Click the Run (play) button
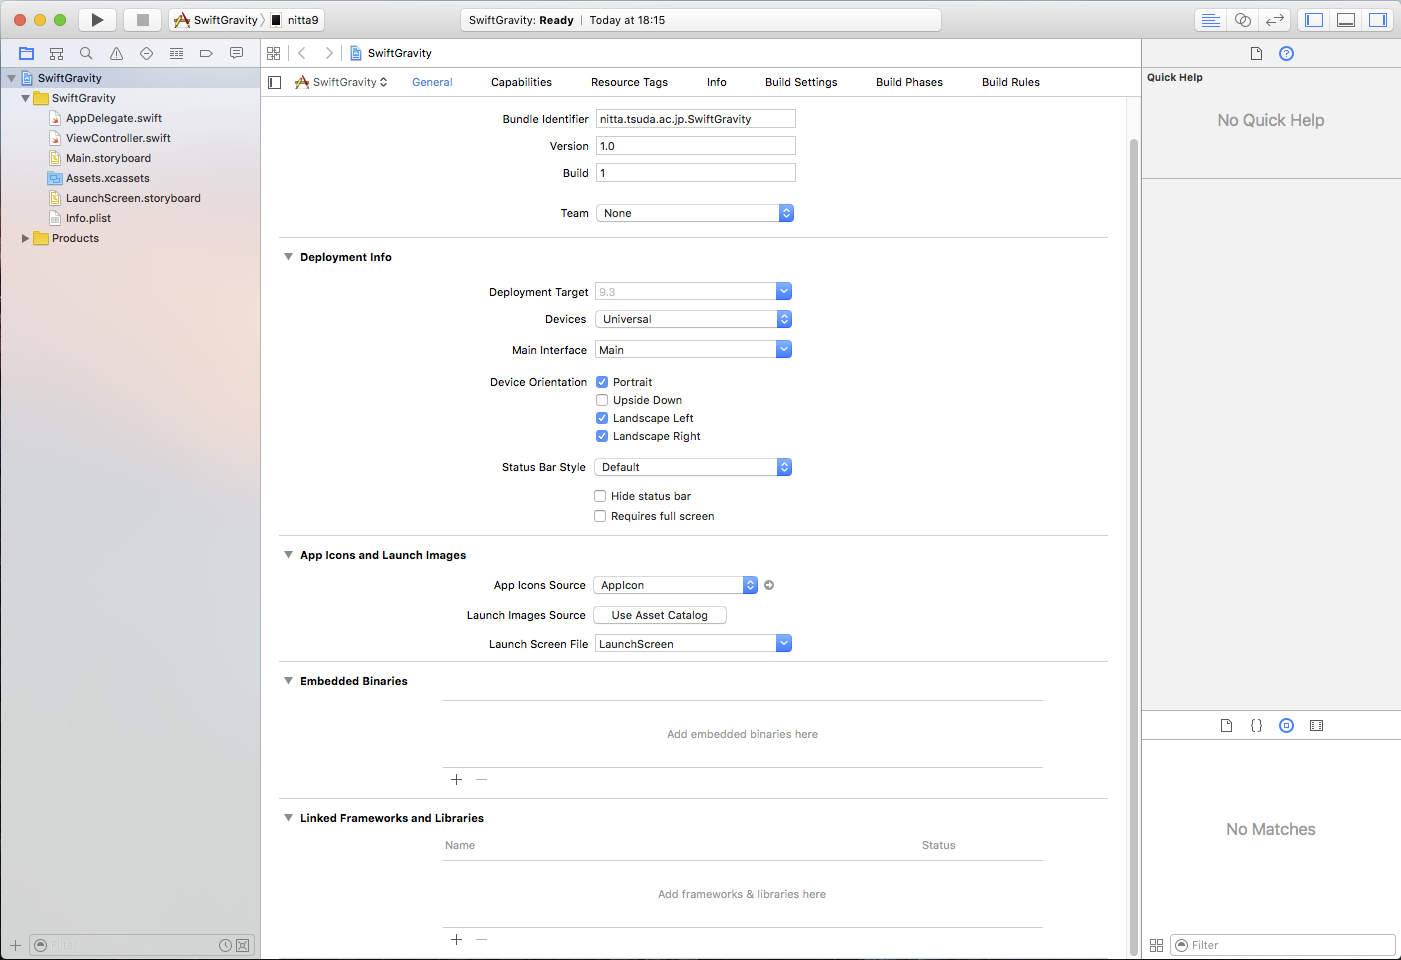 tap(97, 20)
